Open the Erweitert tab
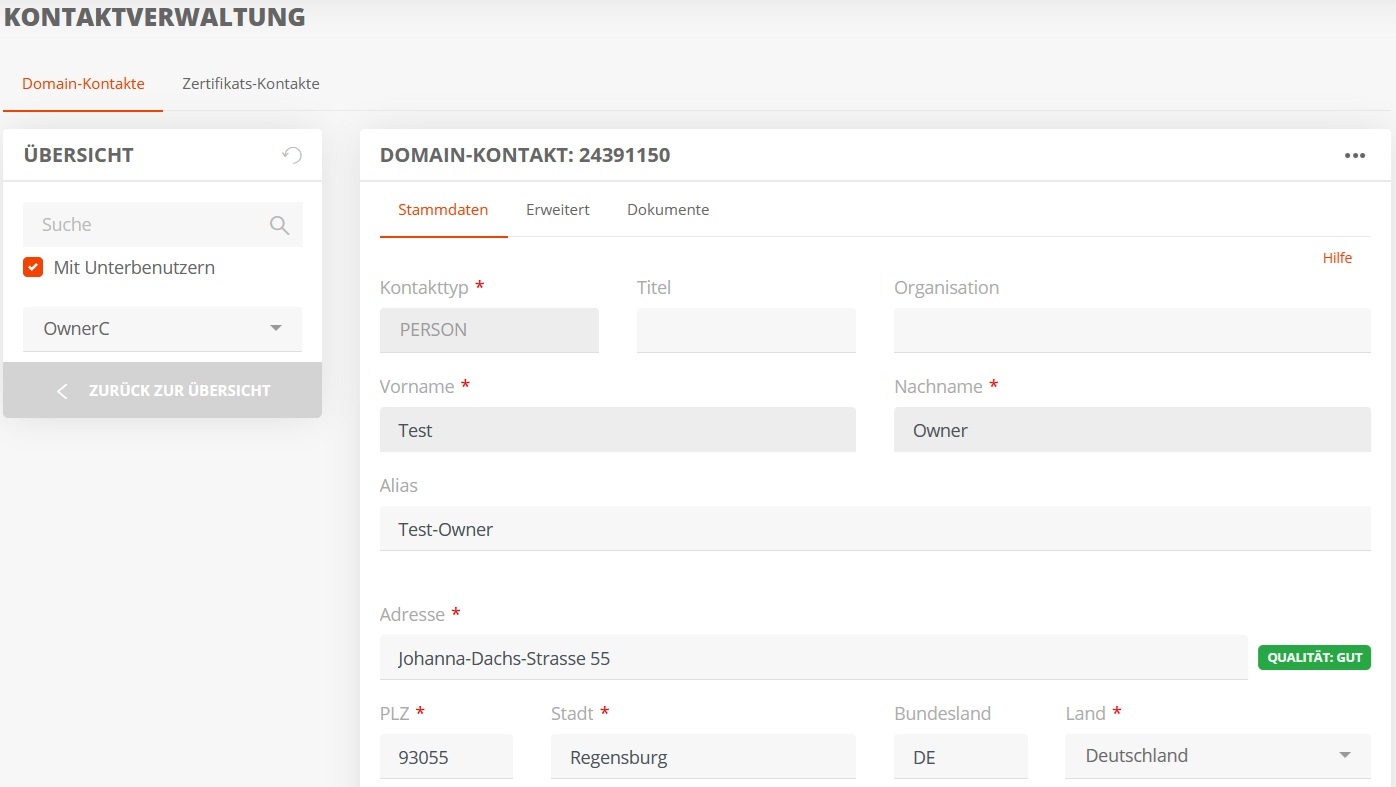The height and width of the screenshot is (787, 1396). pyautogui.click(x=558, y=210)
